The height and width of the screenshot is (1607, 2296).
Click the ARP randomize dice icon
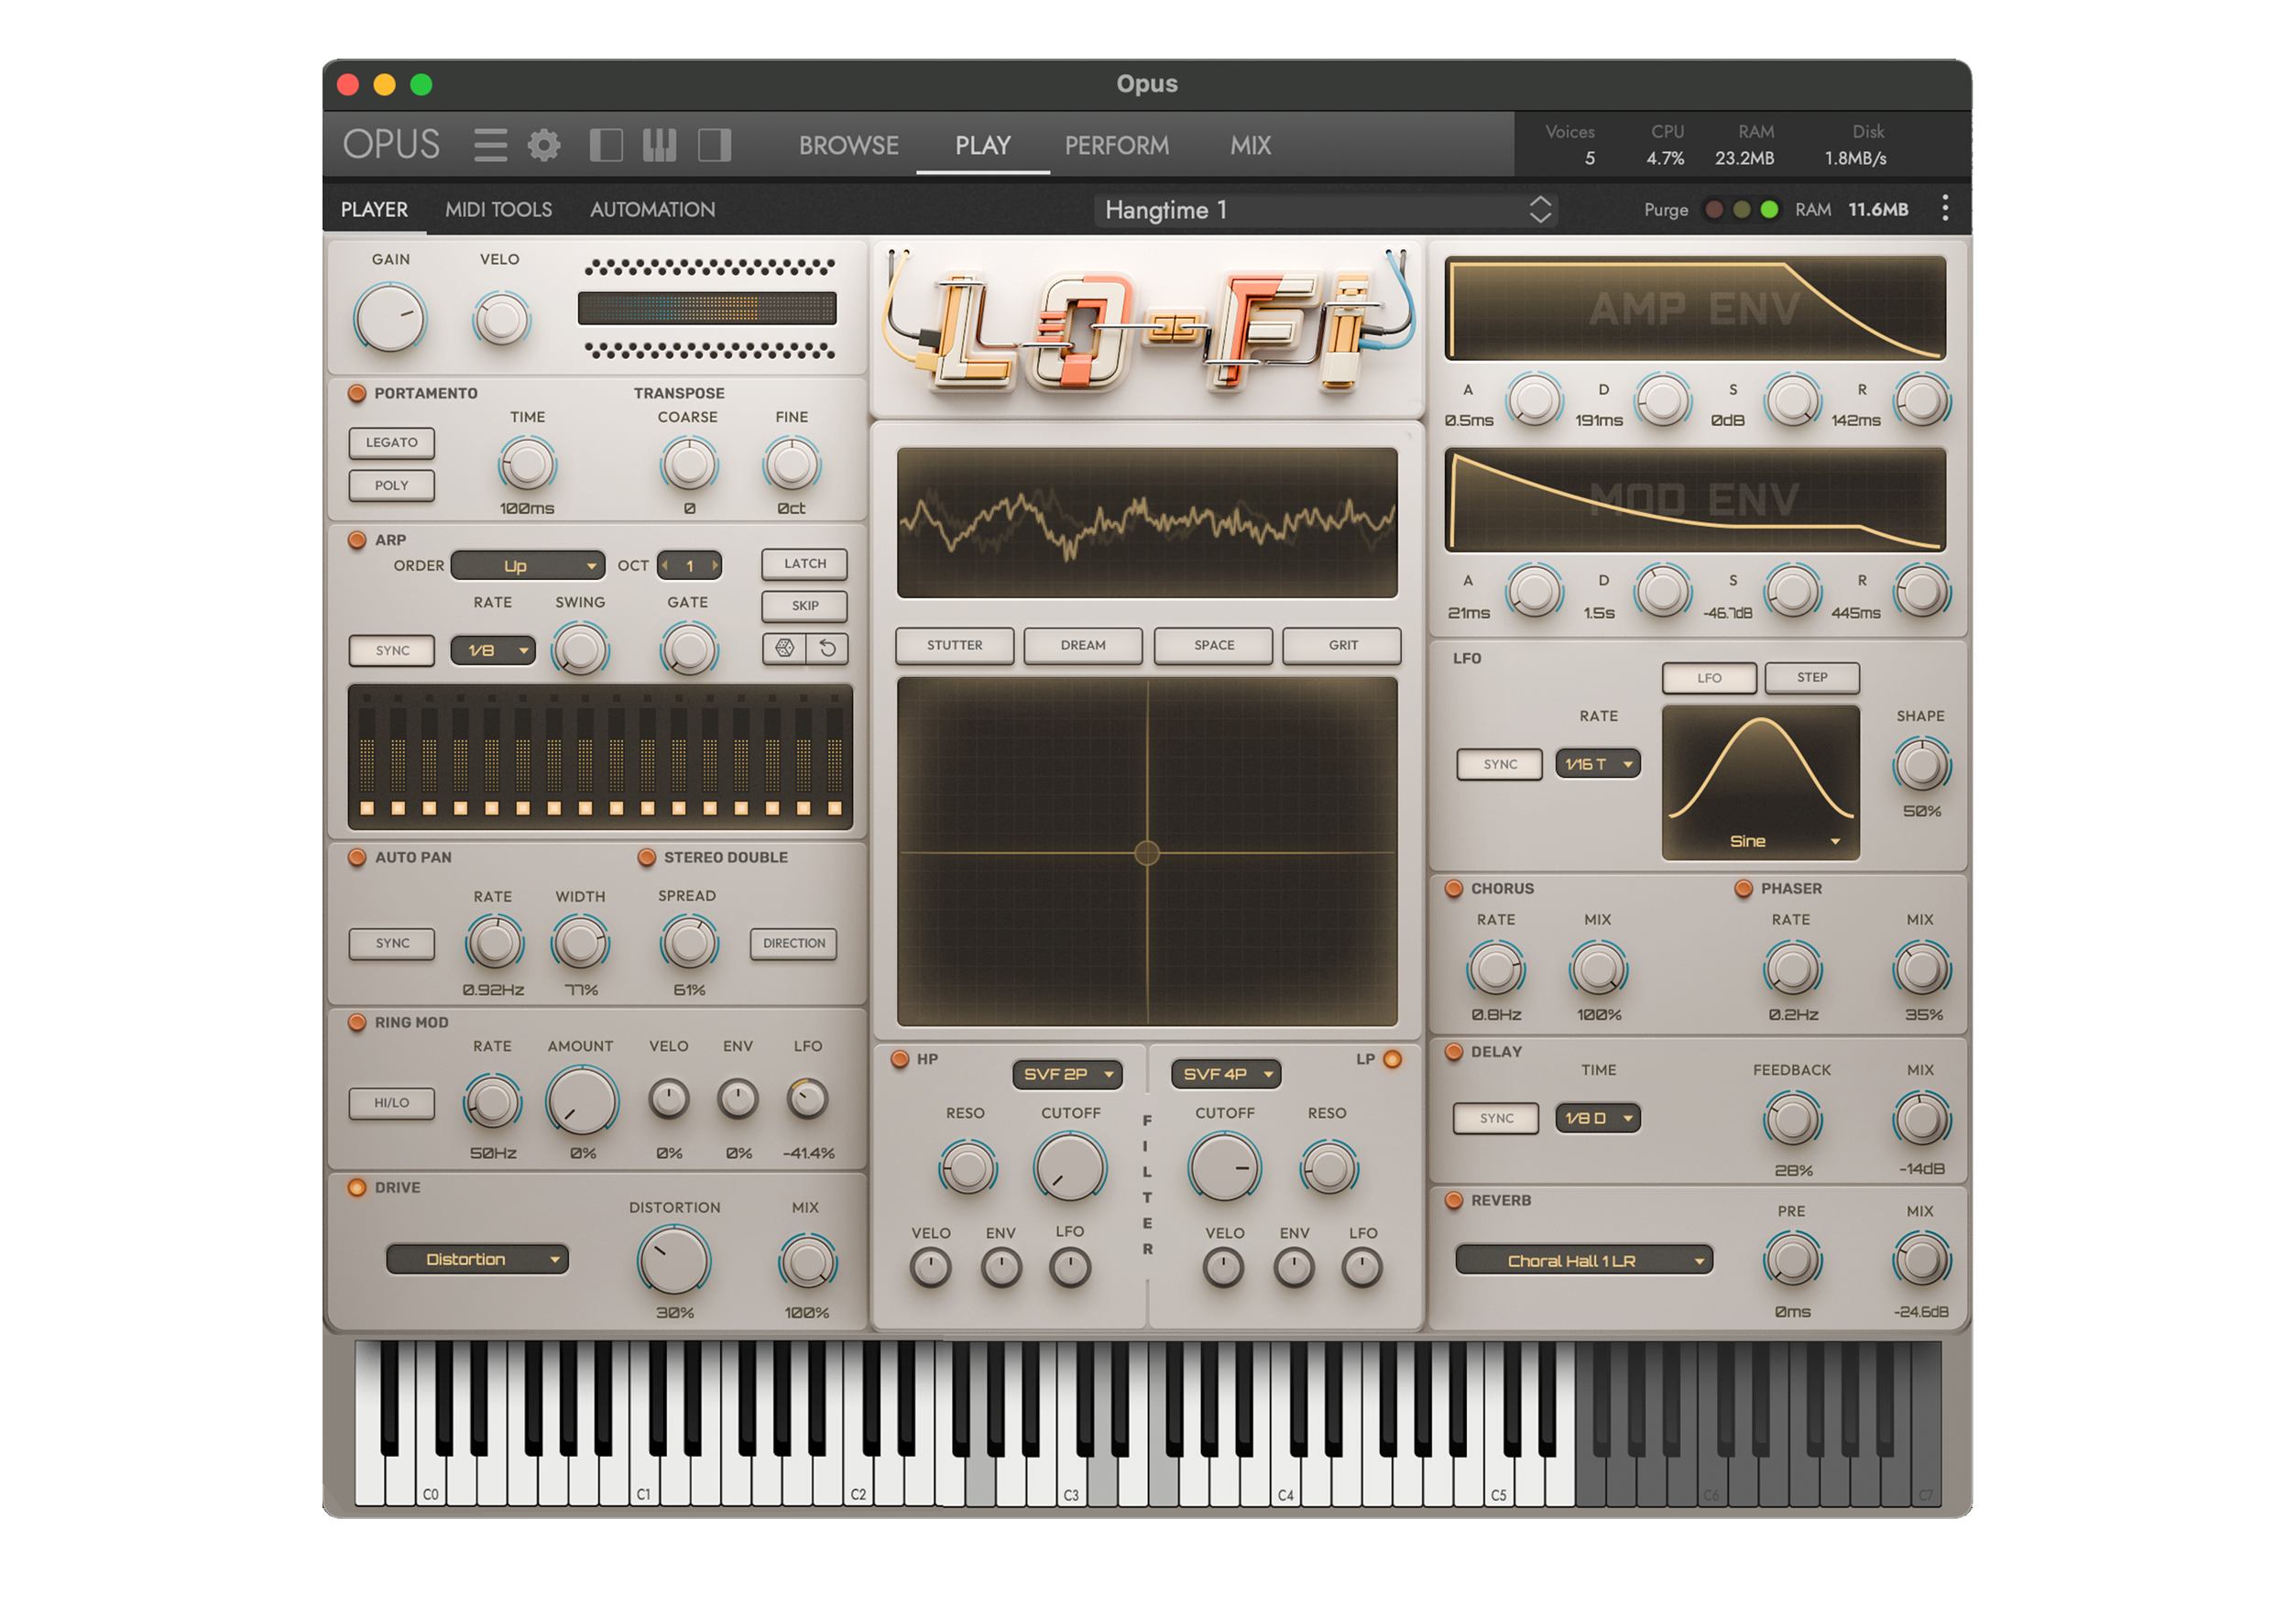click(784, 648)
